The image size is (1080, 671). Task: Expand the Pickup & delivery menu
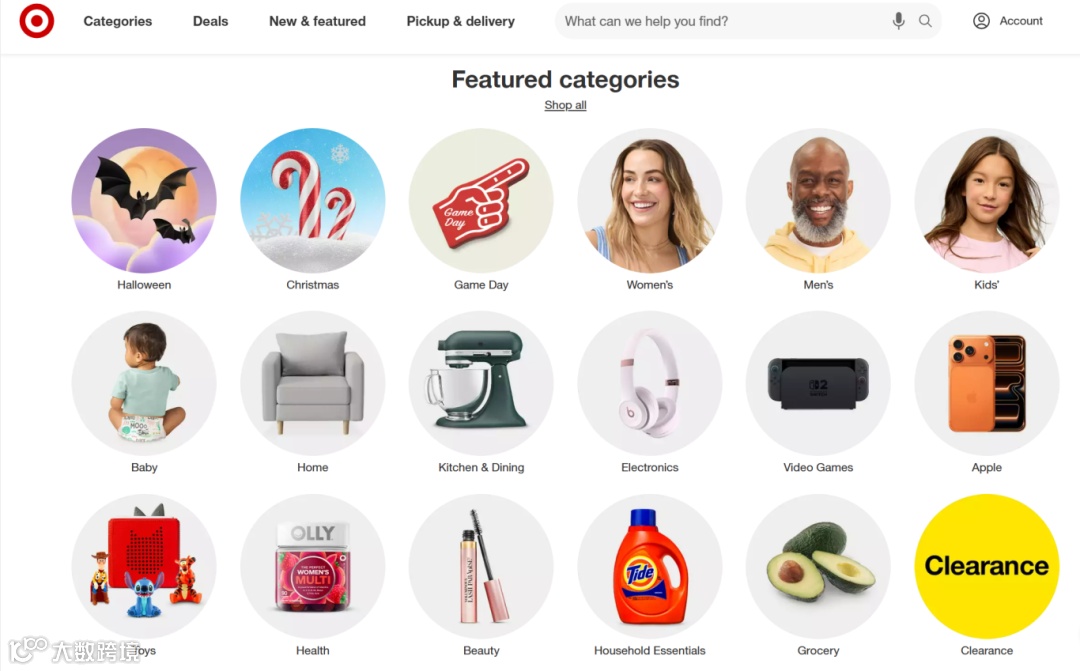coord(461,21)
